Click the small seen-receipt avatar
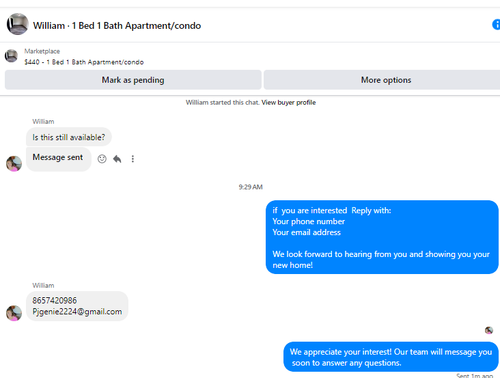Image resolution: width=500 pixels, height=378 pixels. pyautogui.click(x=489, y=330)
